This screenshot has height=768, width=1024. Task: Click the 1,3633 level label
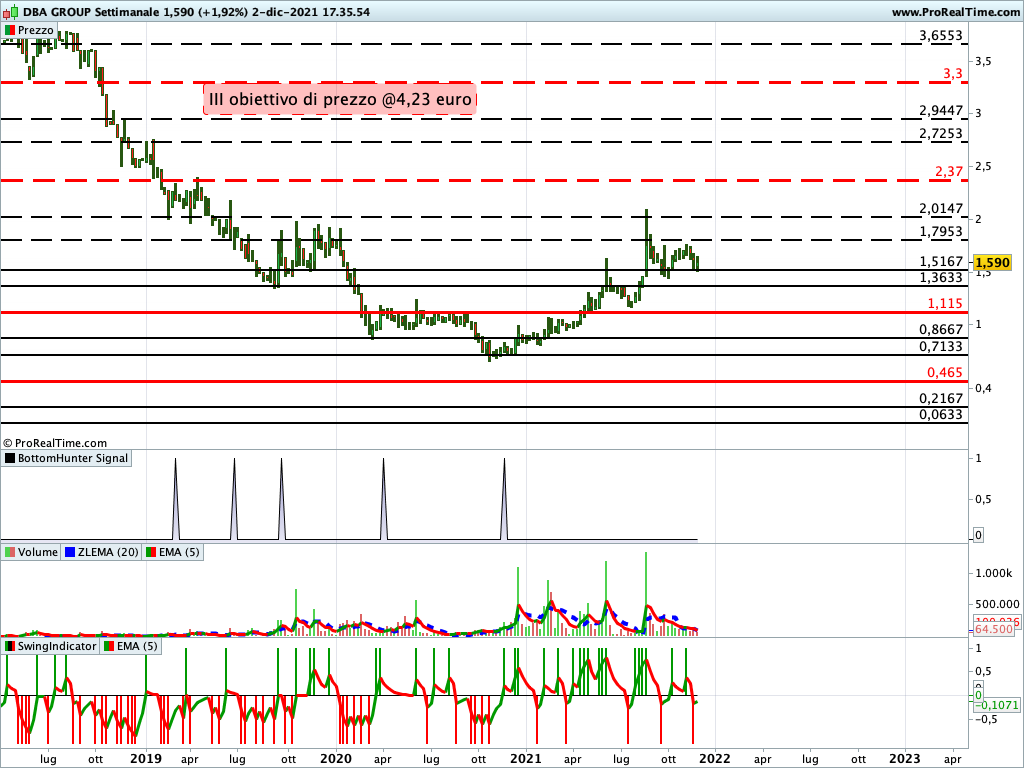click(940, 278)
